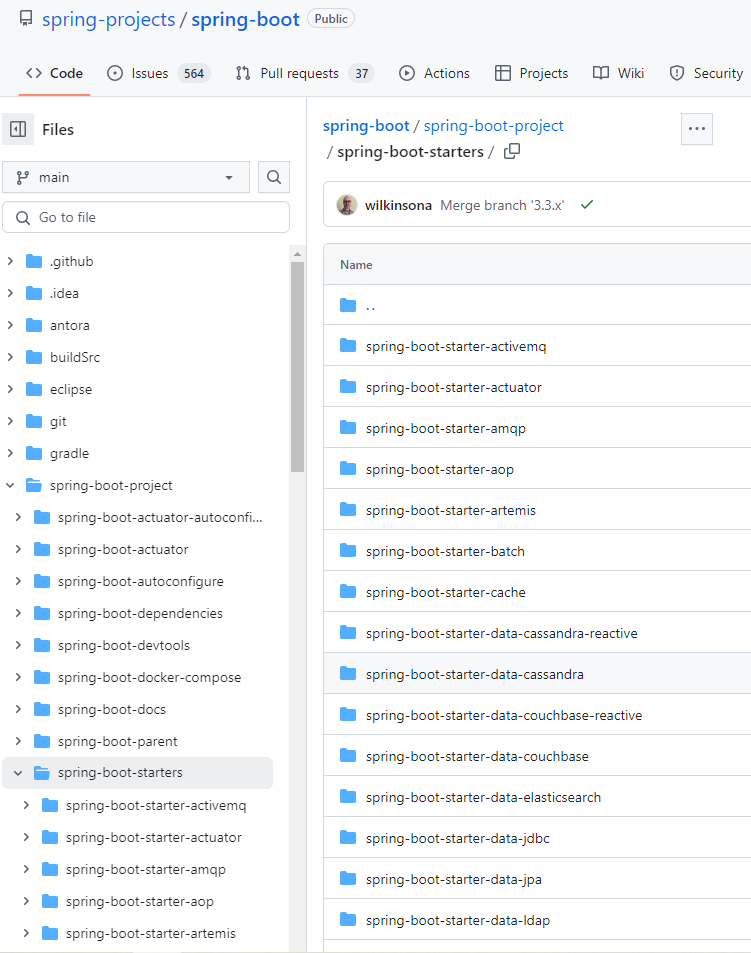Open the main branch selector dropdown
The height and width of the screenshot is (953, 751).
[126, 177]
